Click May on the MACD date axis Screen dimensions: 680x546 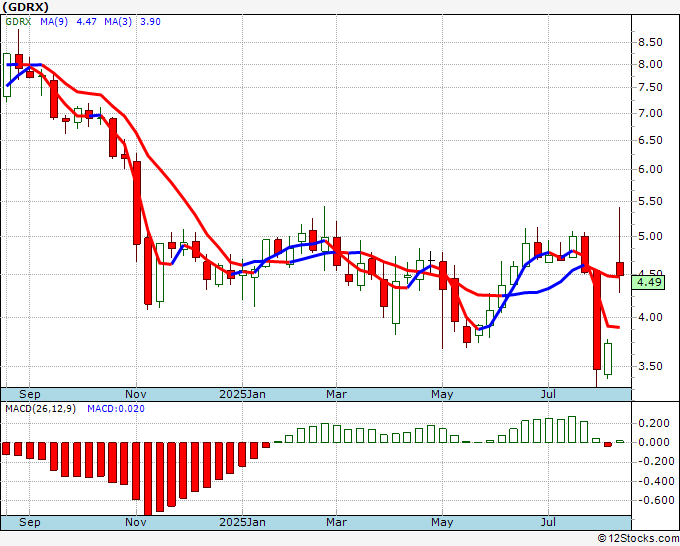(x=442, y=522)
